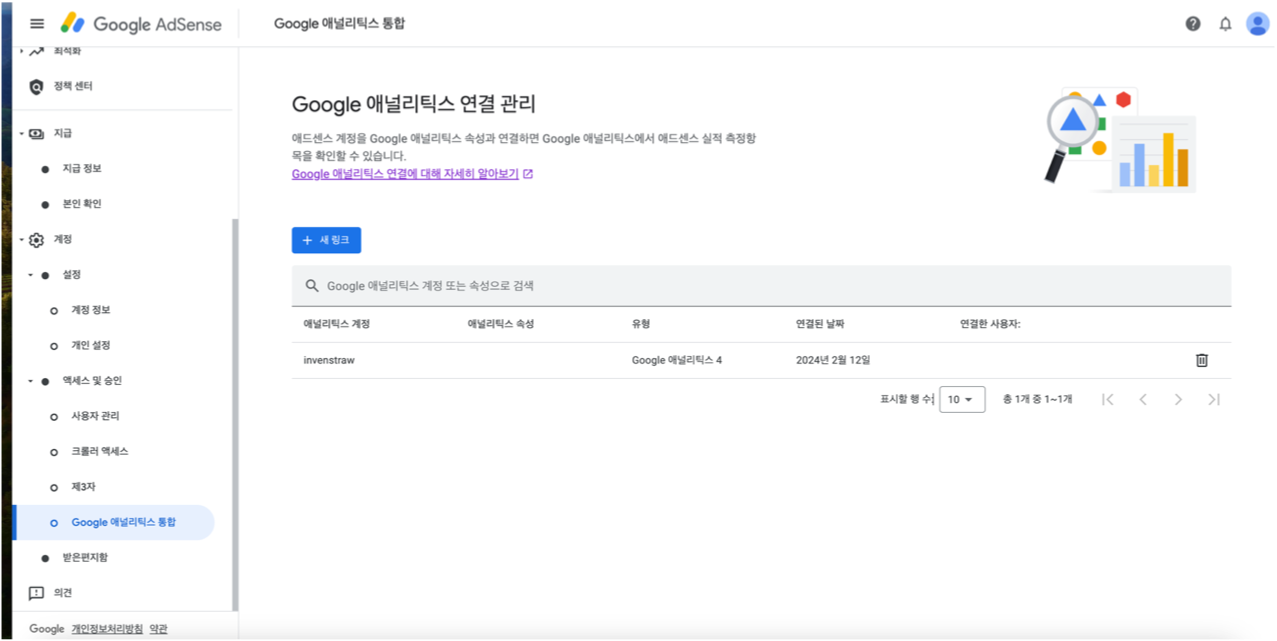Image resolution: width=1277 pixels, height=641 pixels.
Task: Open the notifications bell
Action: coord(1225,24)
